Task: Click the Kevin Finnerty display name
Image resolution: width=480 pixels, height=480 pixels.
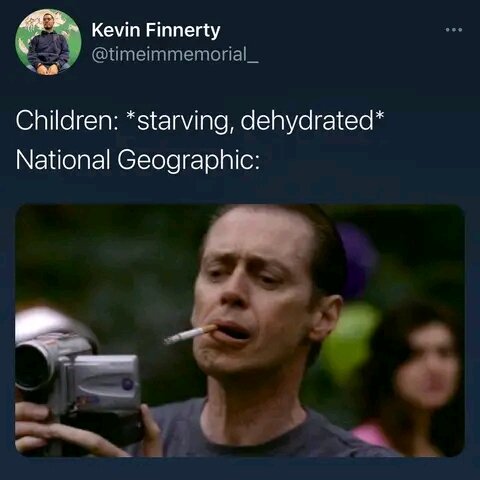Action: [156, 30]
